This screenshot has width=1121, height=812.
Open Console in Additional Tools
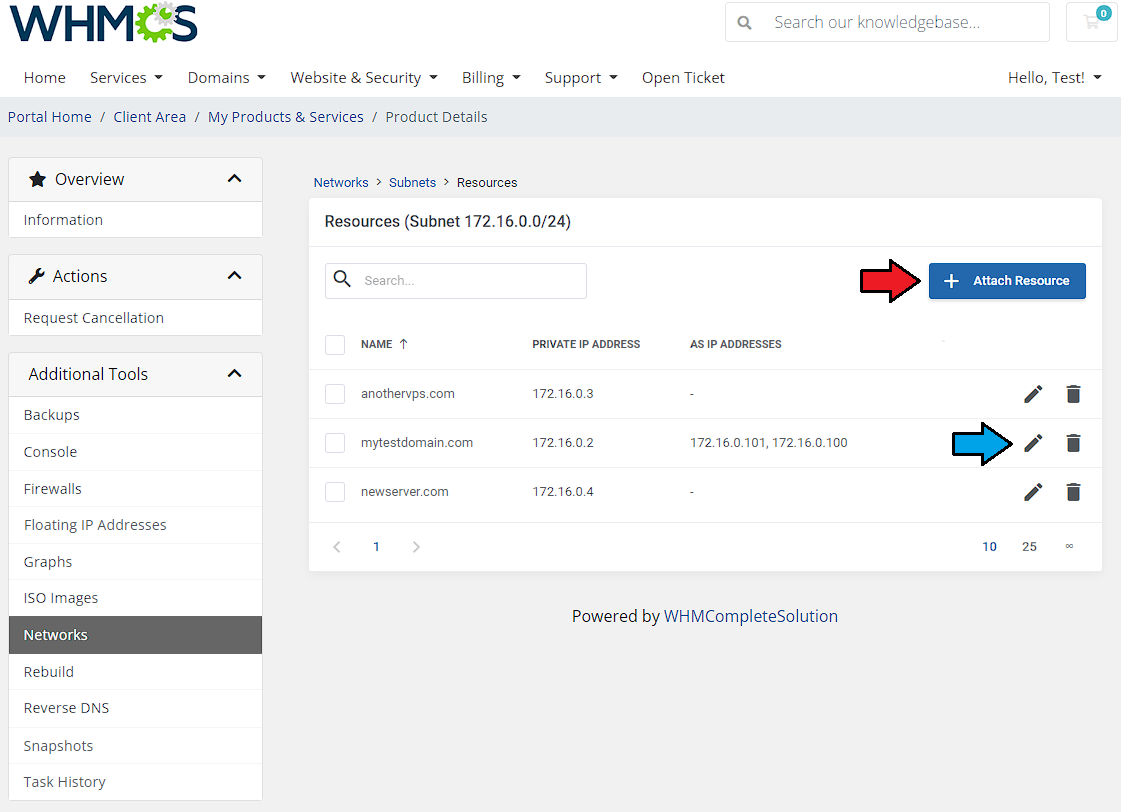135,452
